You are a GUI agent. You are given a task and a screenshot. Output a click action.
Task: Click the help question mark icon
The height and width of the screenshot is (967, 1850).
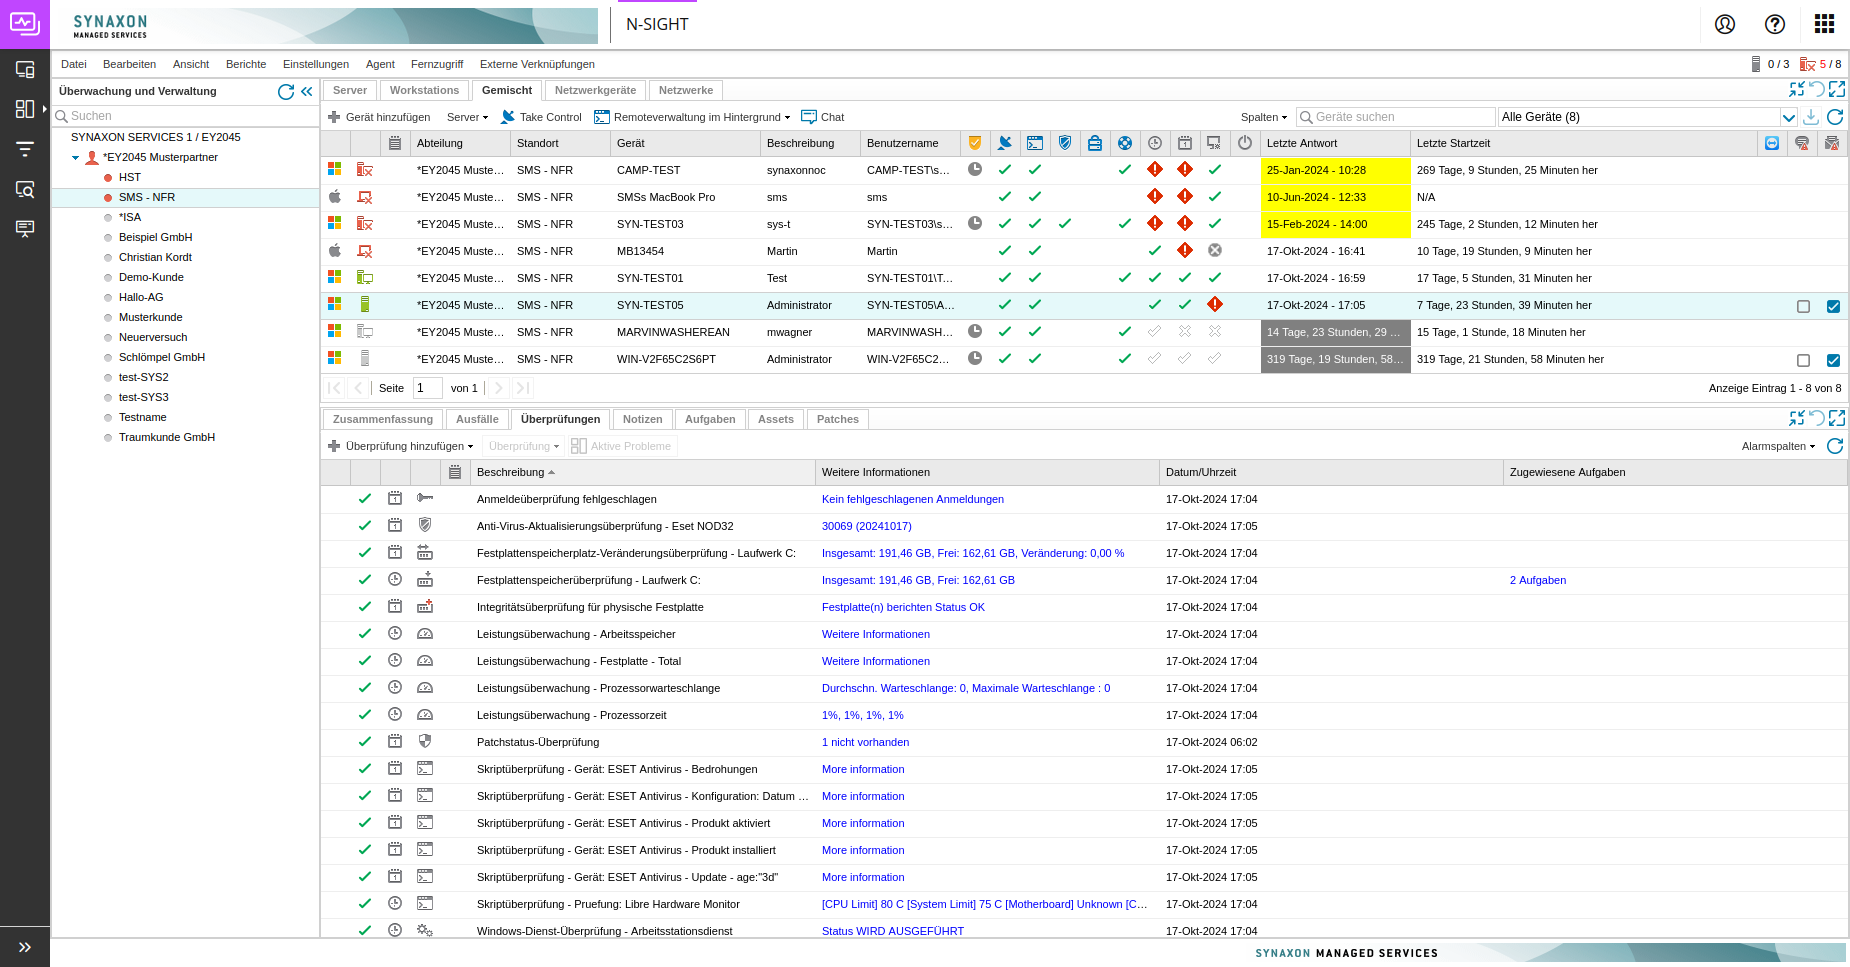point(1775,24)
